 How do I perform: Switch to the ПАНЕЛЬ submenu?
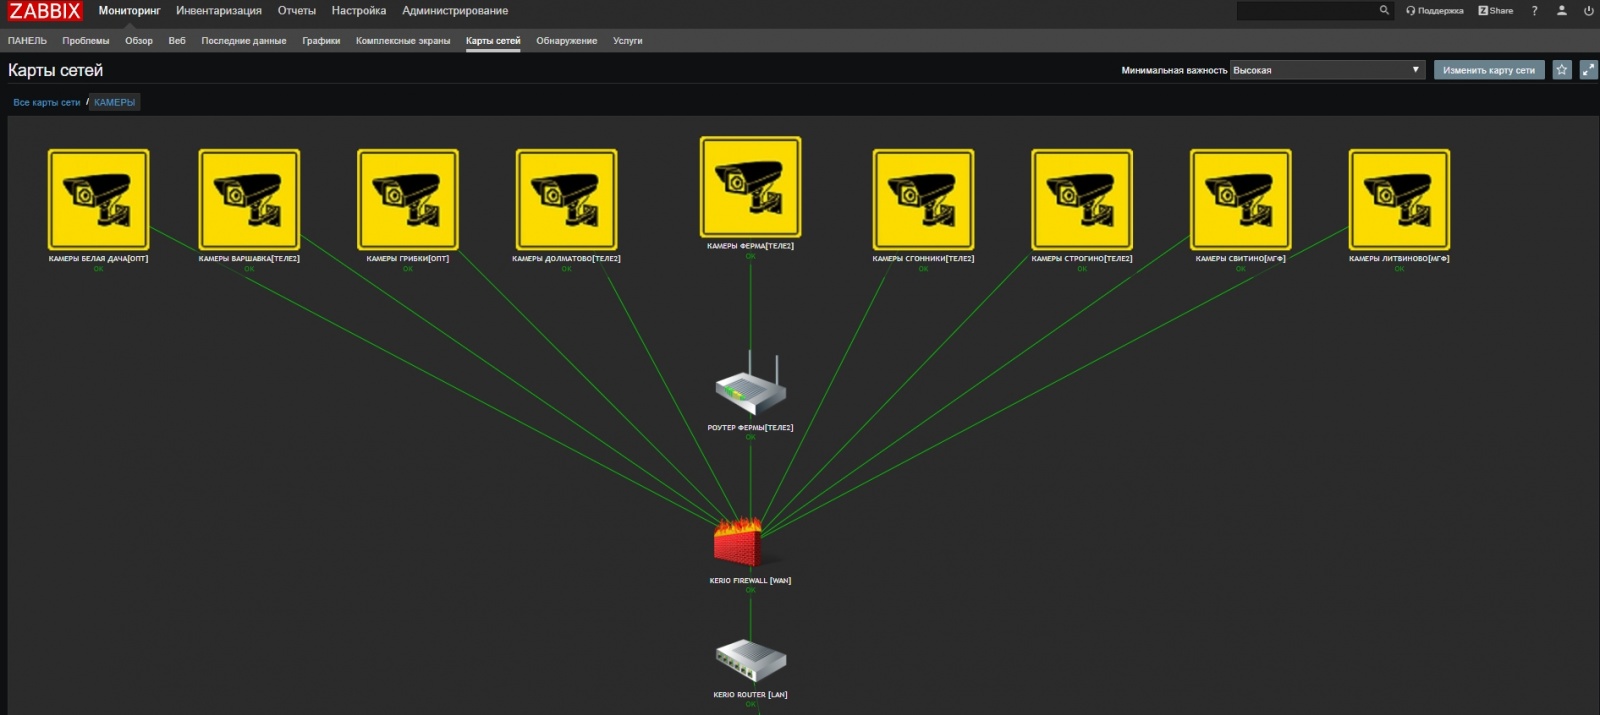click(x=27, y=41)
